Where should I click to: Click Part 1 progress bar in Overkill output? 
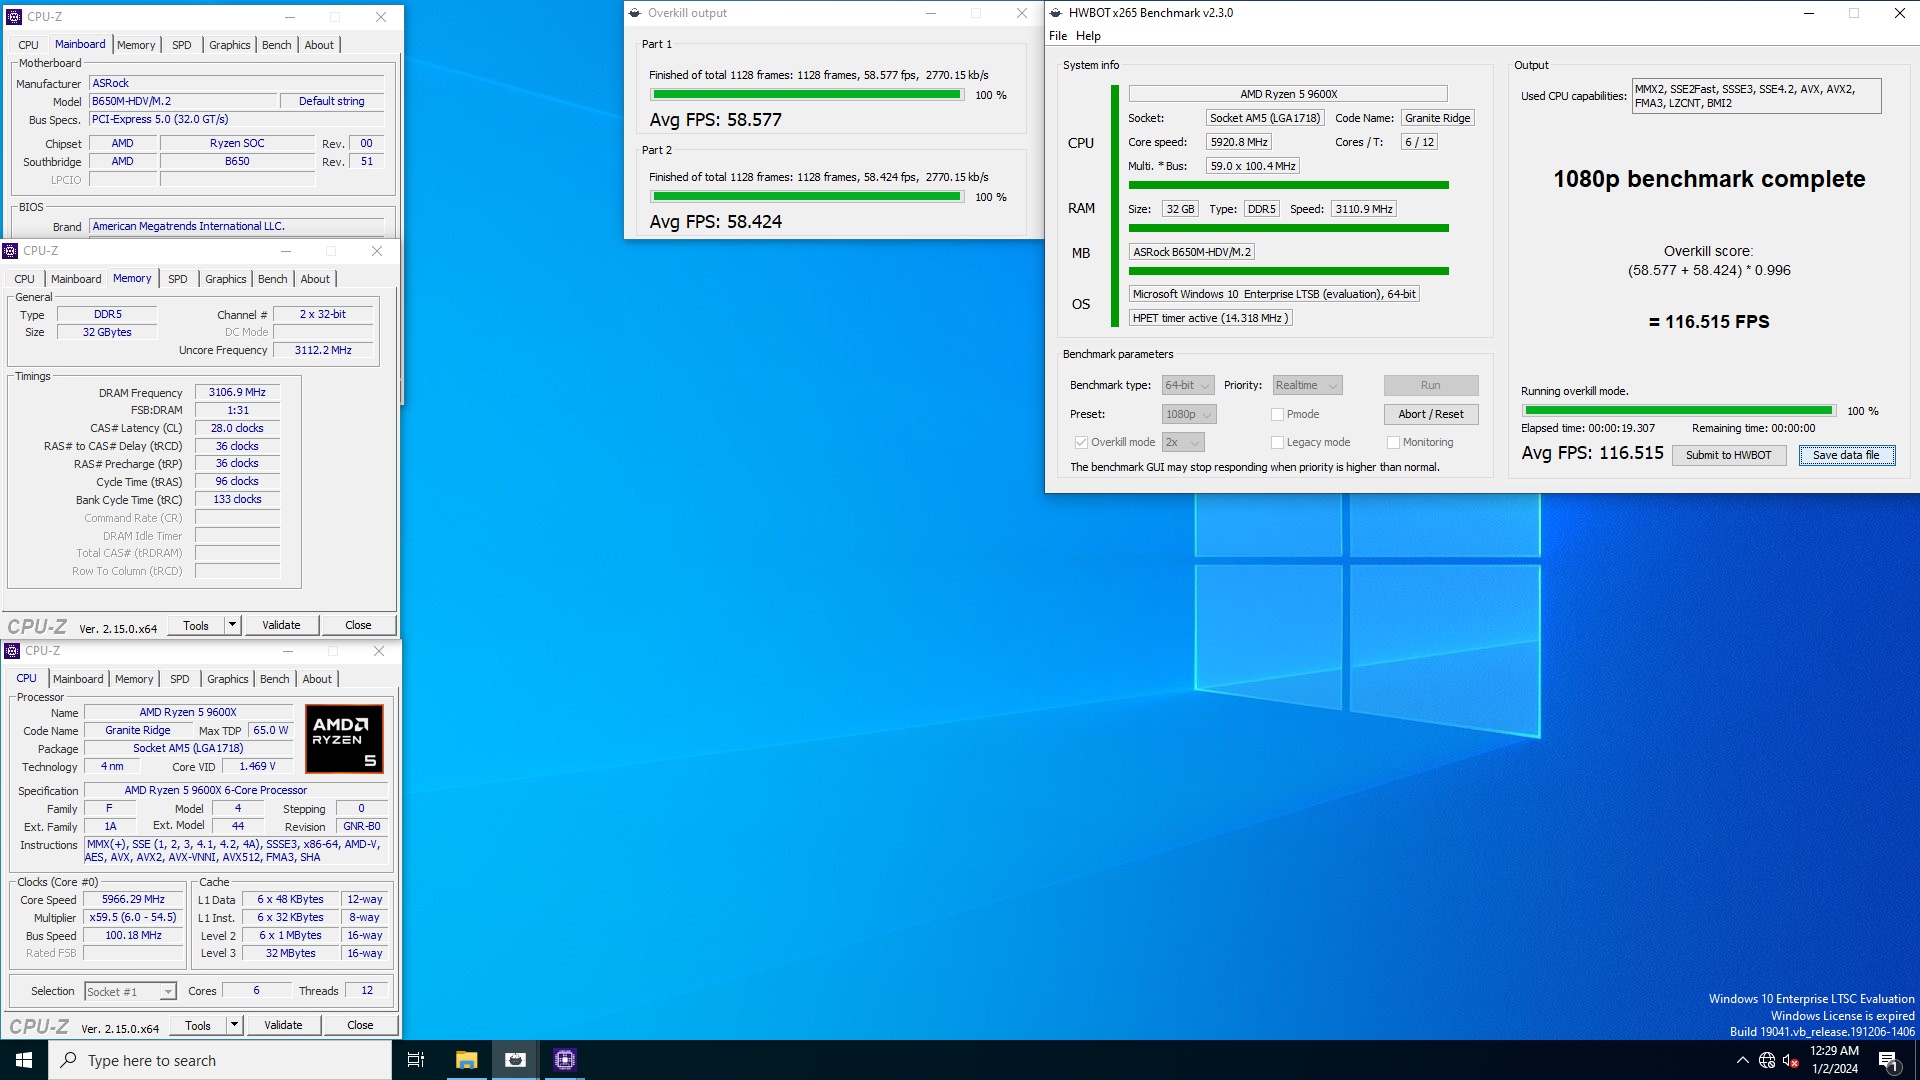pos(807,95)
